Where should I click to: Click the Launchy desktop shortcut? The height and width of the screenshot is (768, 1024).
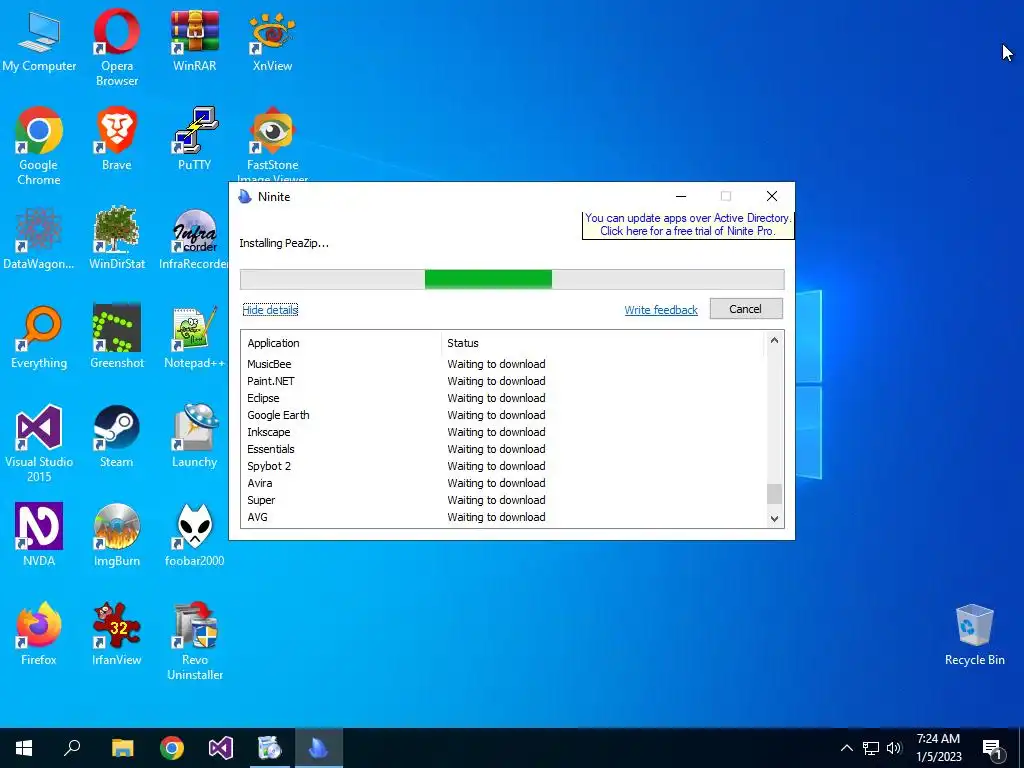tap(195, 438)
